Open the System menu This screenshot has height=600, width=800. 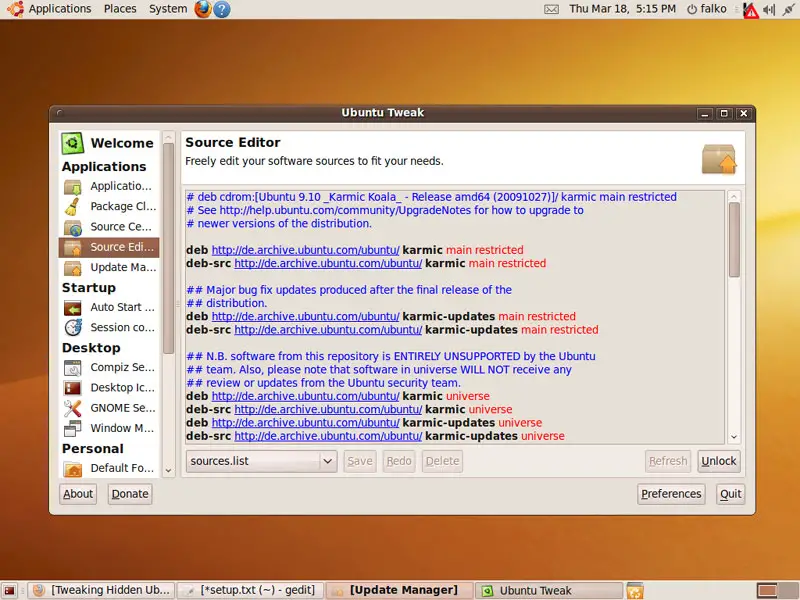click(x=168, y=9)
